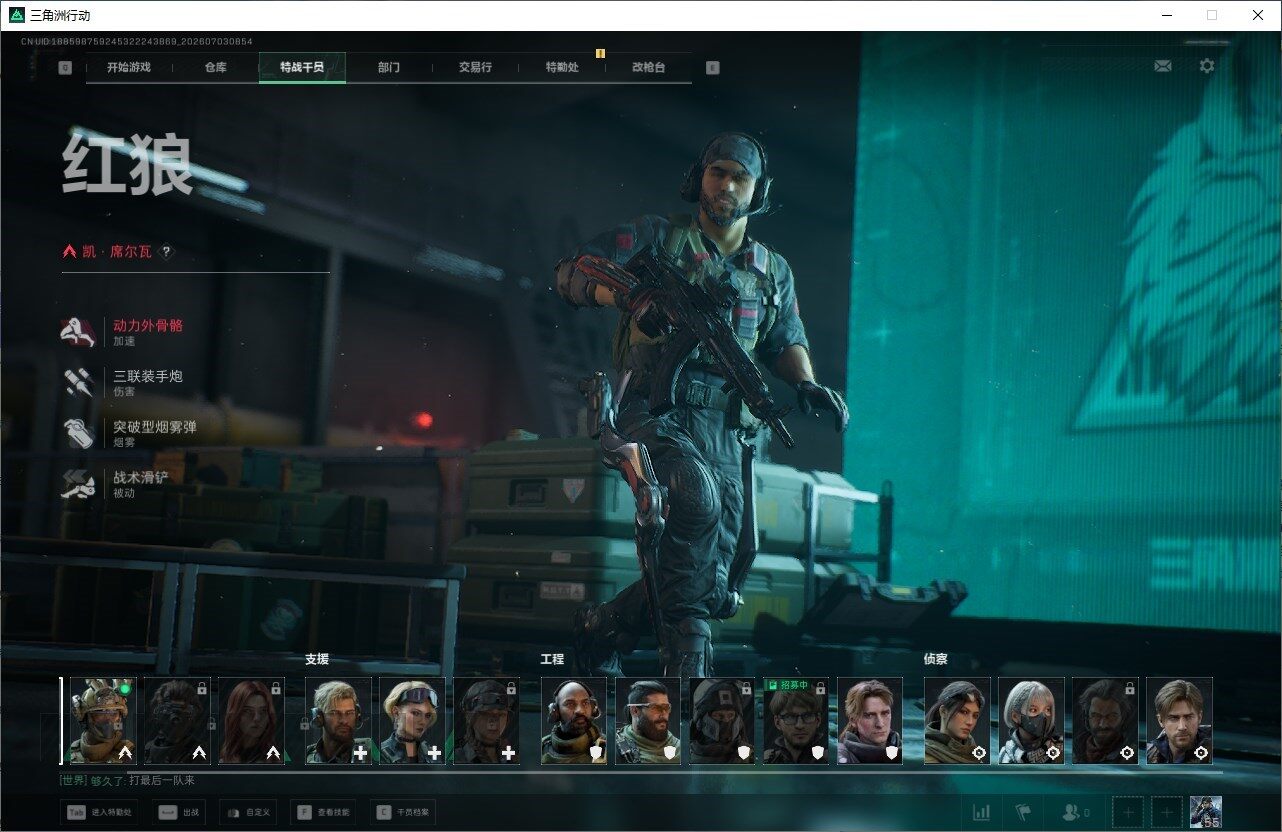Open the settings gear icon

tap(1207, 66)
